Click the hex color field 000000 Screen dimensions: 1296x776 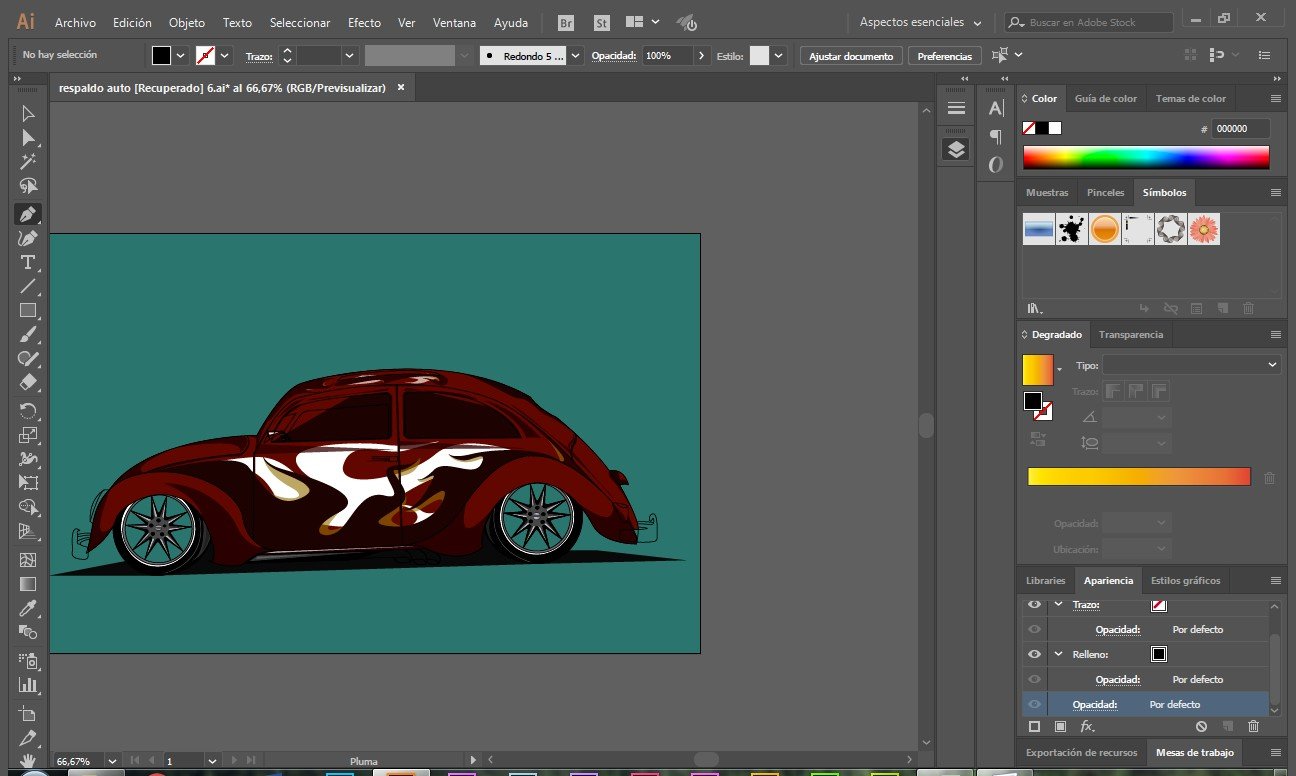tap(1241, 128)
